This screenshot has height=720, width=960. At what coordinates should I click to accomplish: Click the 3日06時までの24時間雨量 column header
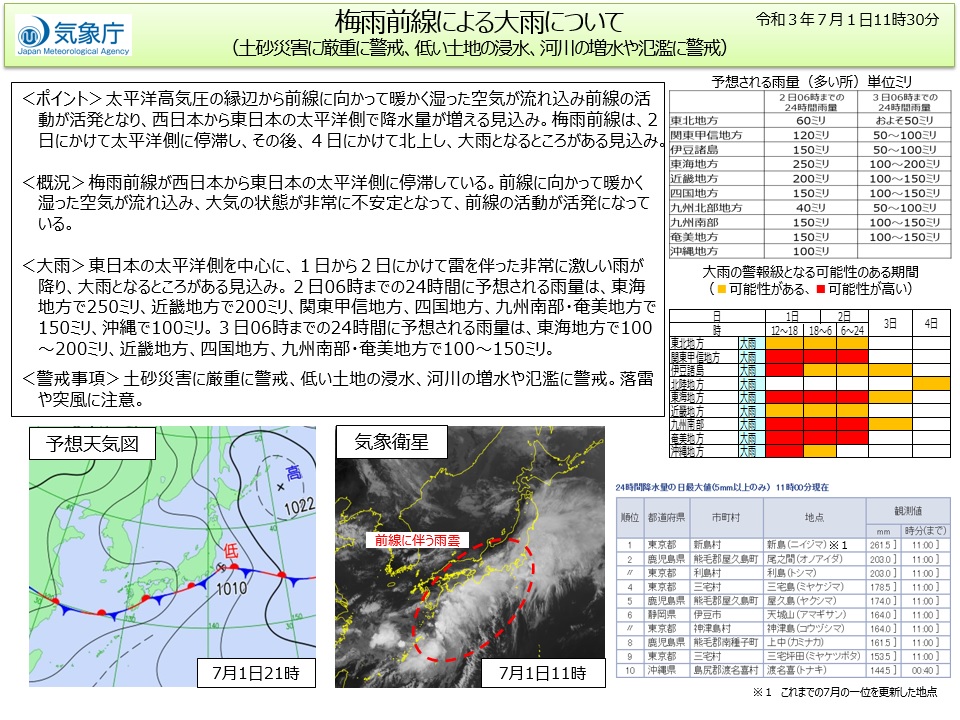(905, 102)
